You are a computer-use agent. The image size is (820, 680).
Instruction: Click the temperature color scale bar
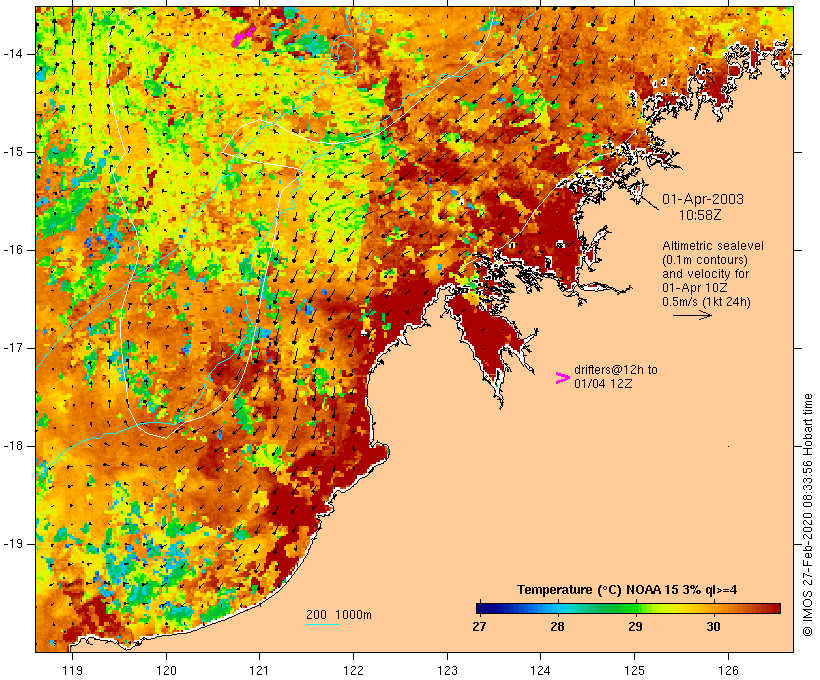628,608
